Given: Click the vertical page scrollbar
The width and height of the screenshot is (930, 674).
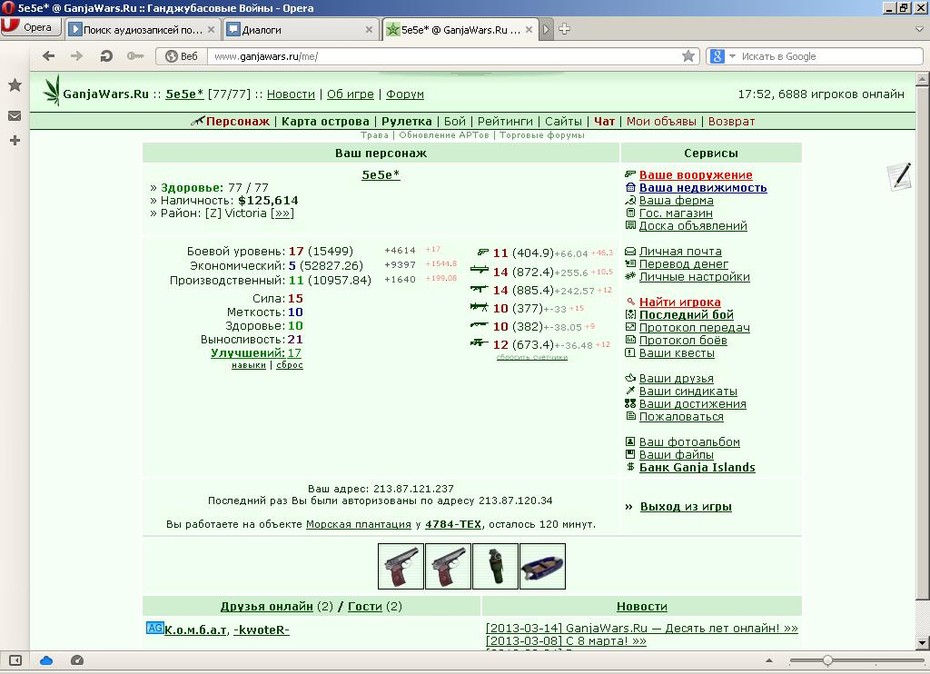Looking at the screenshot, I should (x=922, y=360).
